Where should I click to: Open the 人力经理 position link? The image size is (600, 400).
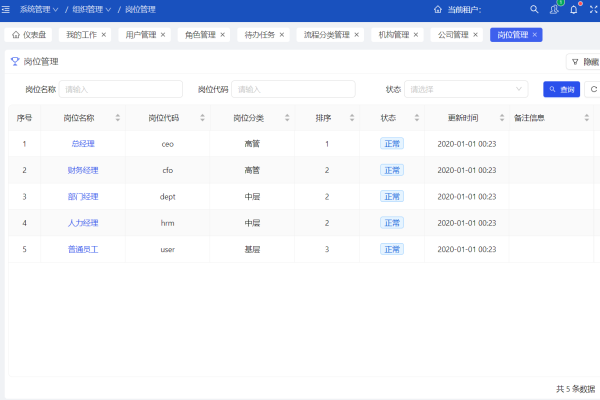(x=83, y=223)
